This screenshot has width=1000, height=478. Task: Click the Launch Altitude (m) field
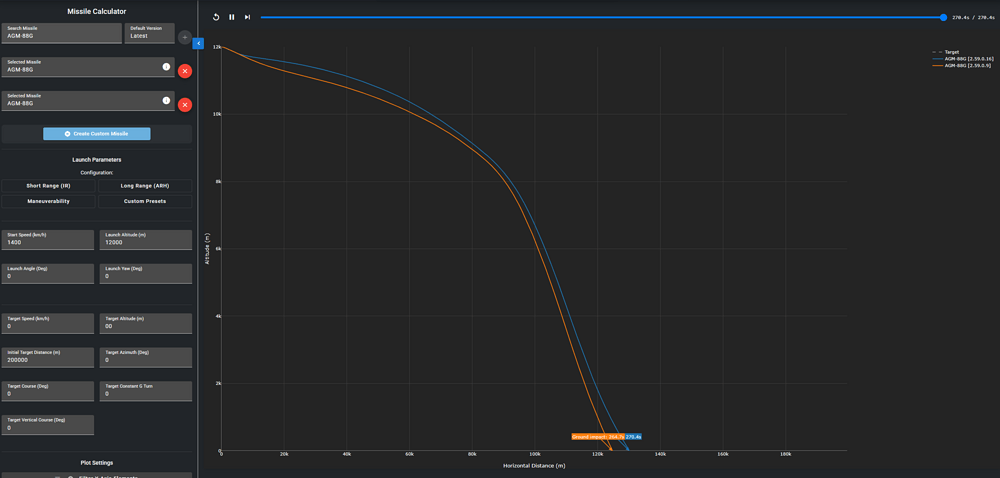pos(145,240)
